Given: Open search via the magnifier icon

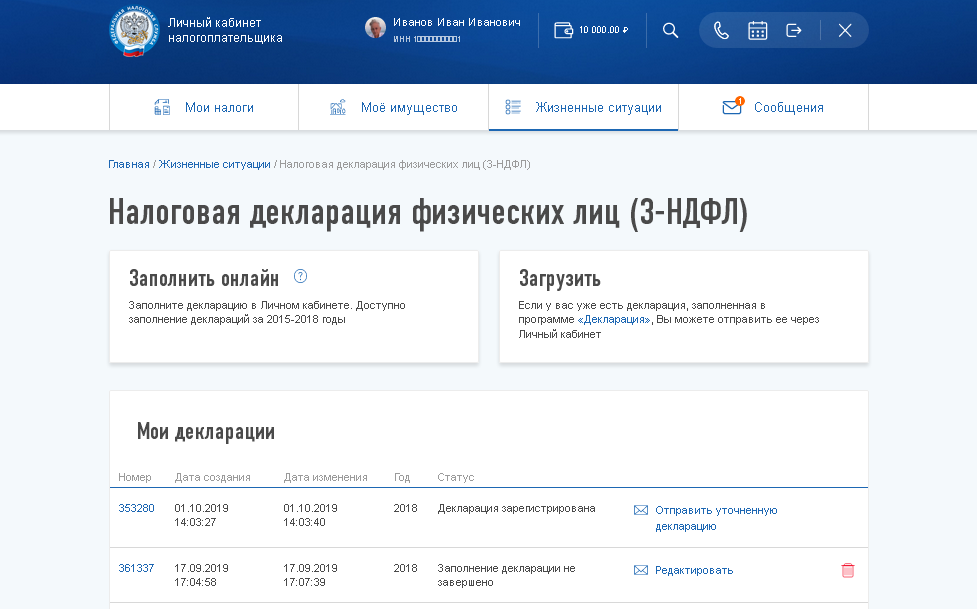Looking at the screenshot, I should click(x=670, y=30).
